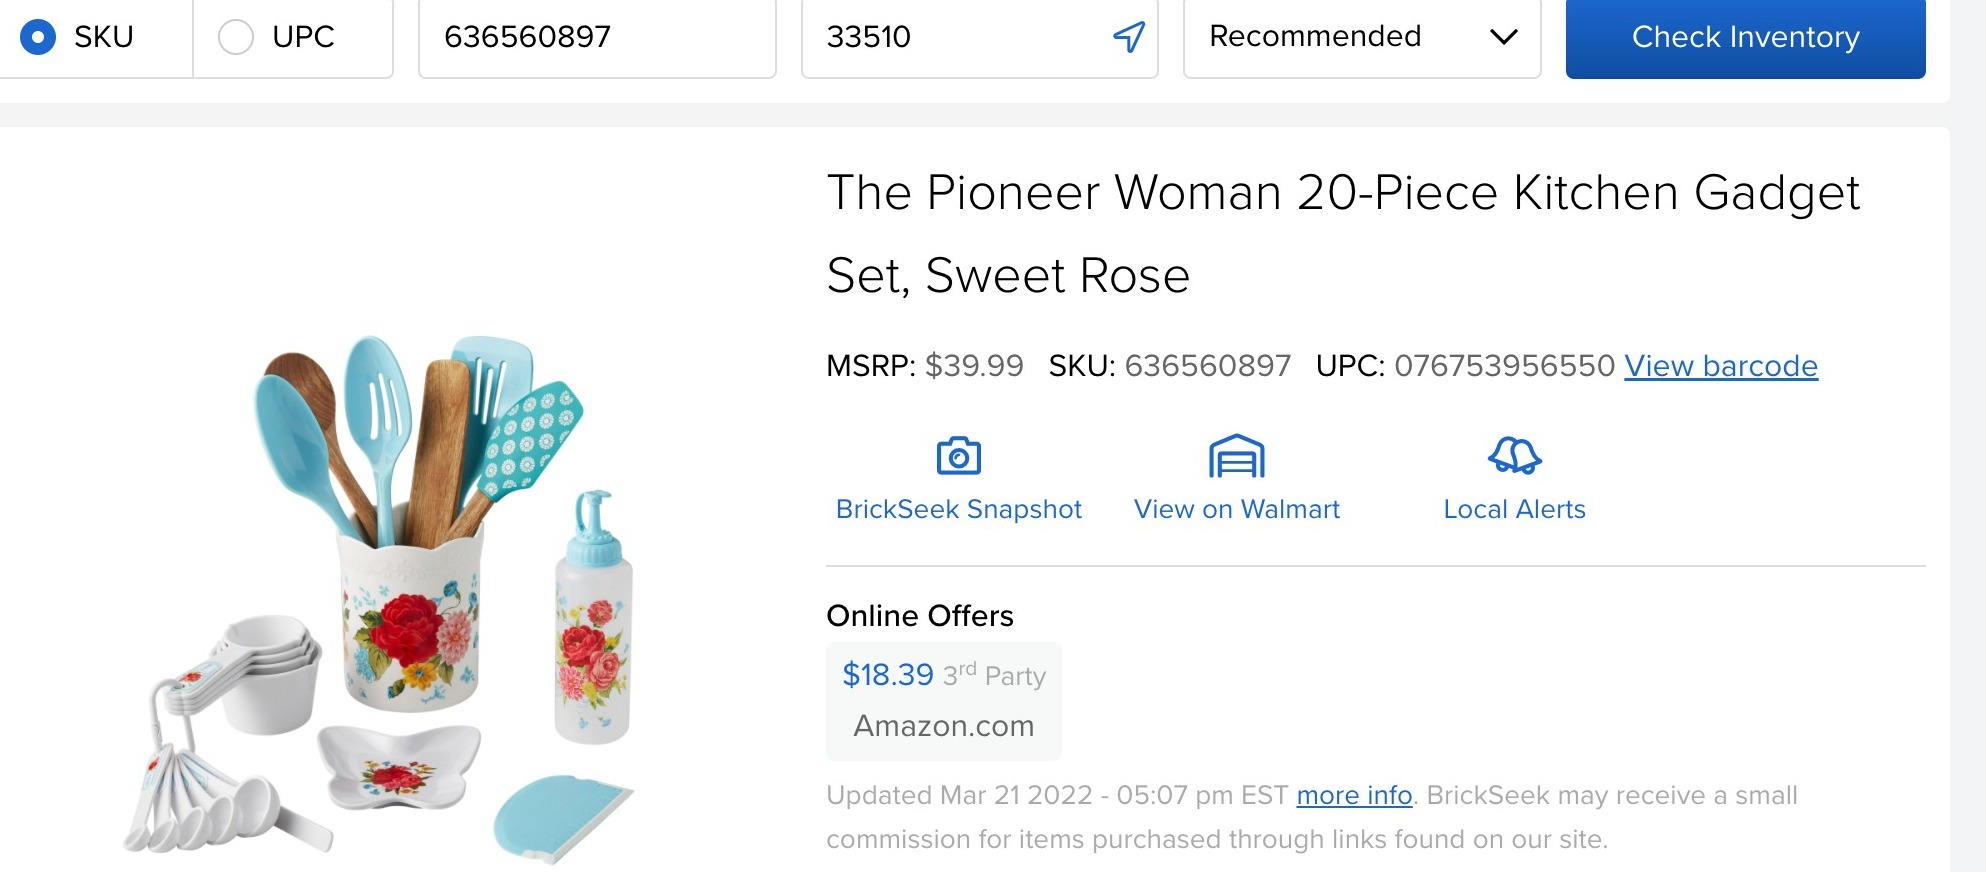This screenshot has width=1986, height=872.
Task: Expand the chevron next to Recommended
Action: click(1500, 38)
